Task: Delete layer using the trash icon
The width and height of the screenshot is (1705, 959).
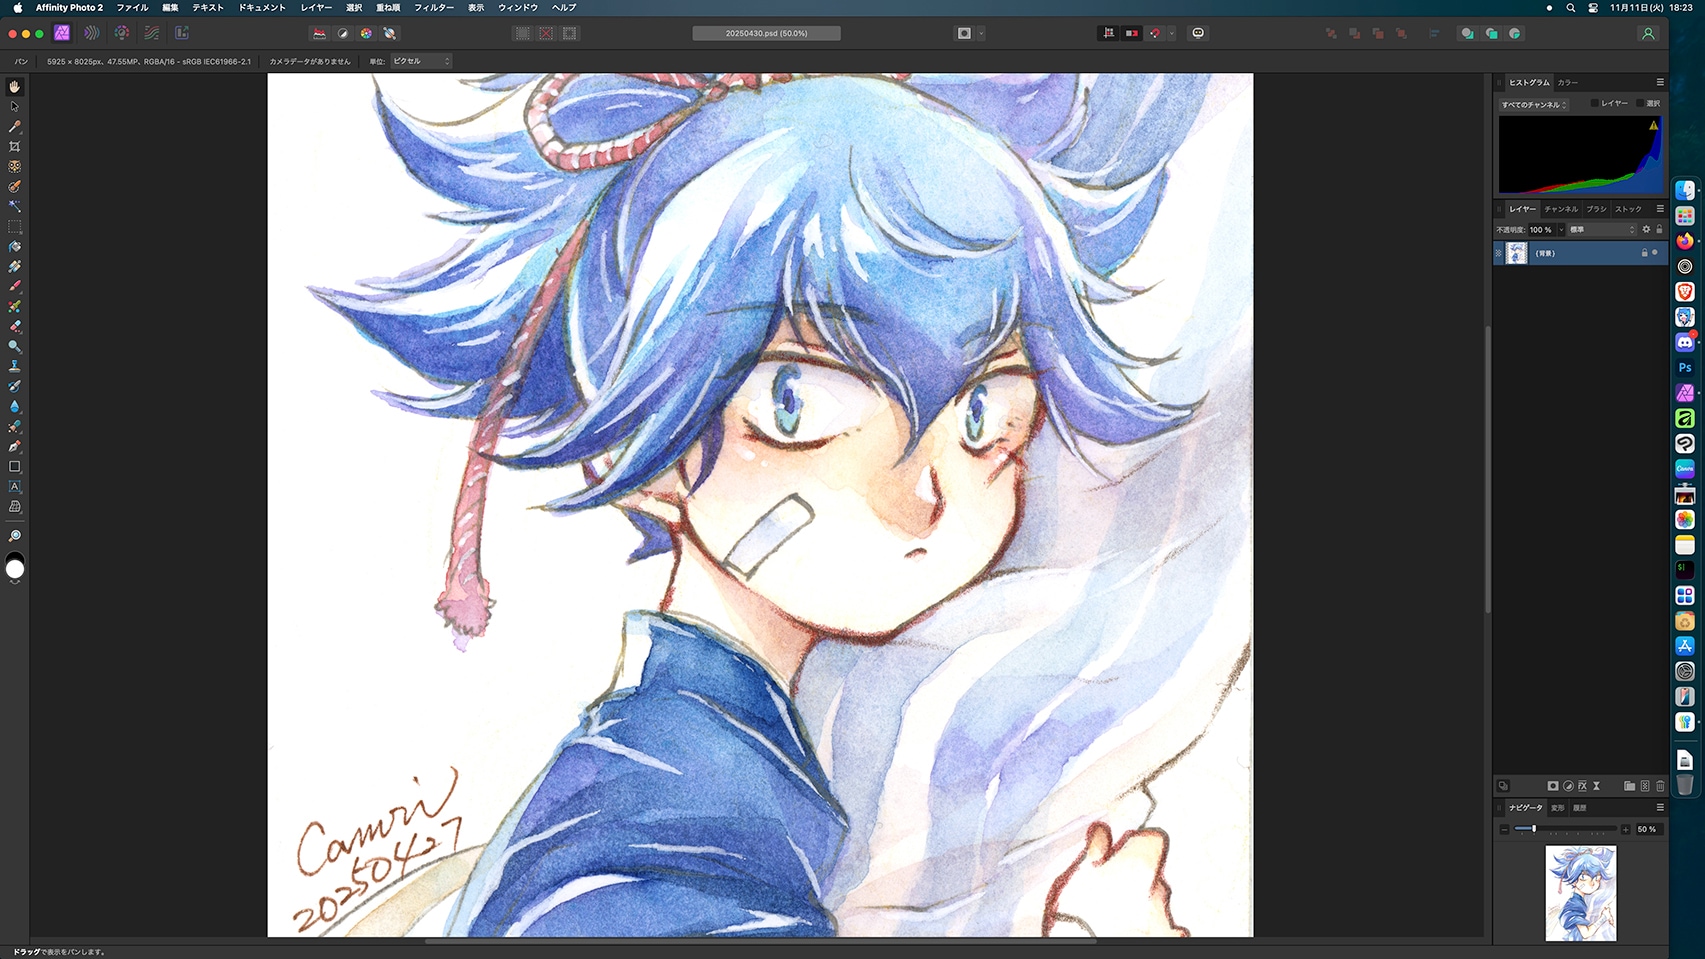Action: [1660, 786]
